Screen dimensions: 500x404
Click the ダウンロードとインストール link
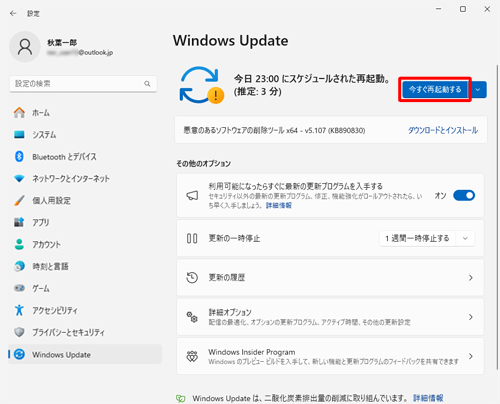tap(443, 130)
